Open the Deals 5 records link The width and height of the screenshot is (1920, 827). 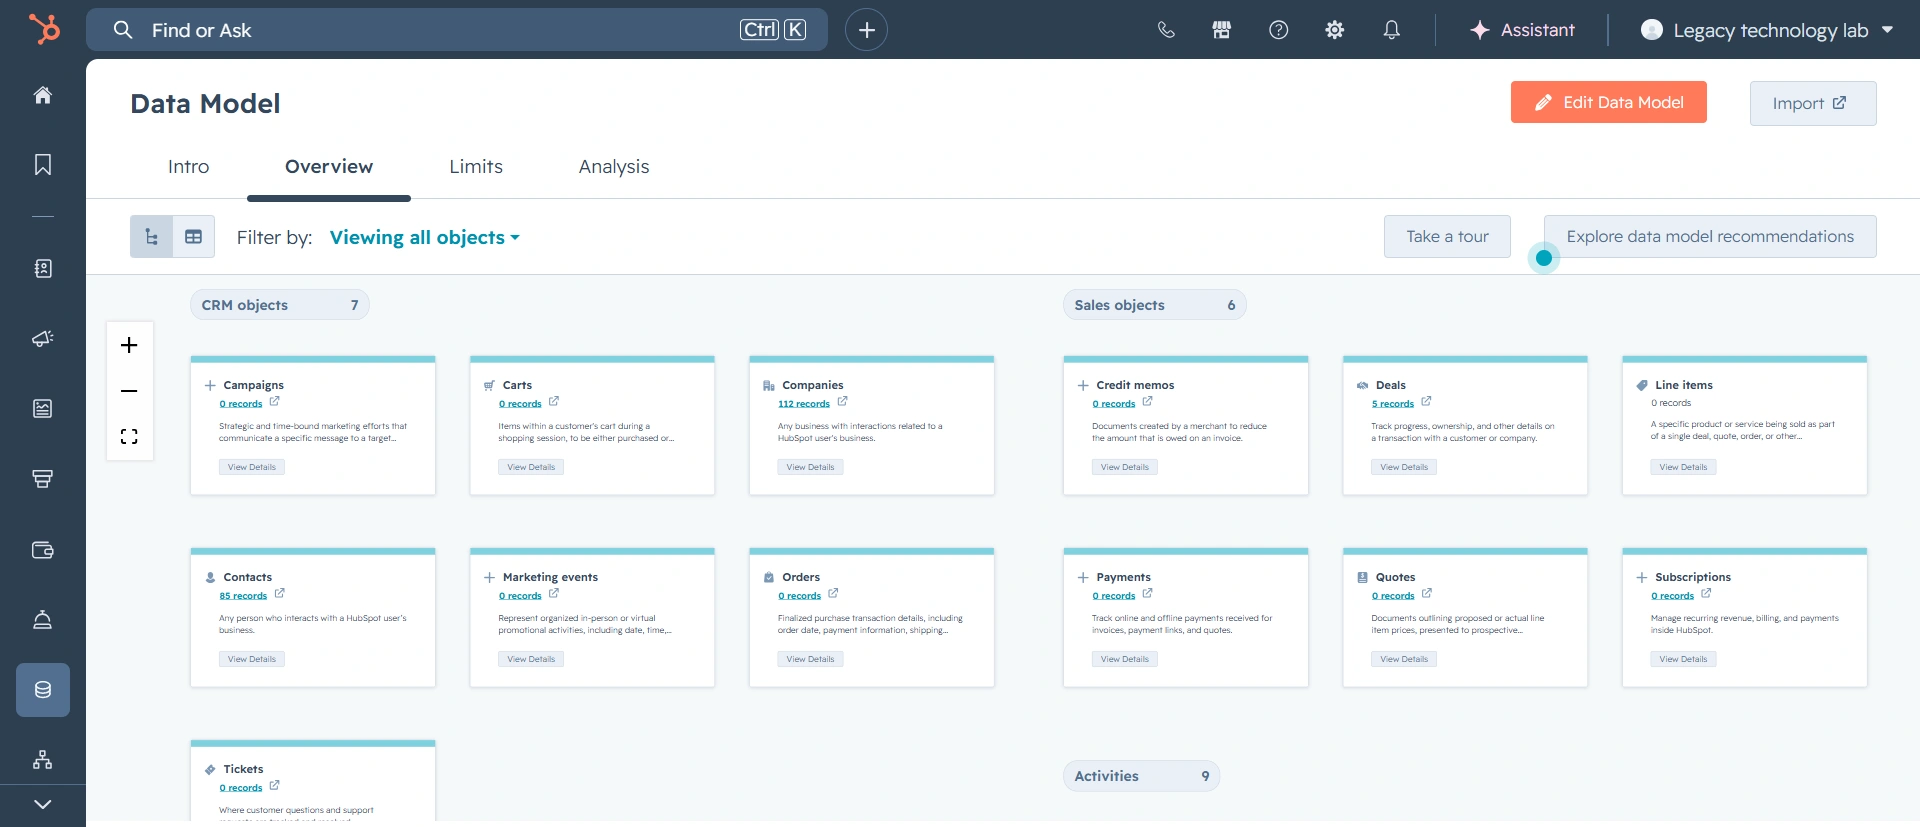1393,404
